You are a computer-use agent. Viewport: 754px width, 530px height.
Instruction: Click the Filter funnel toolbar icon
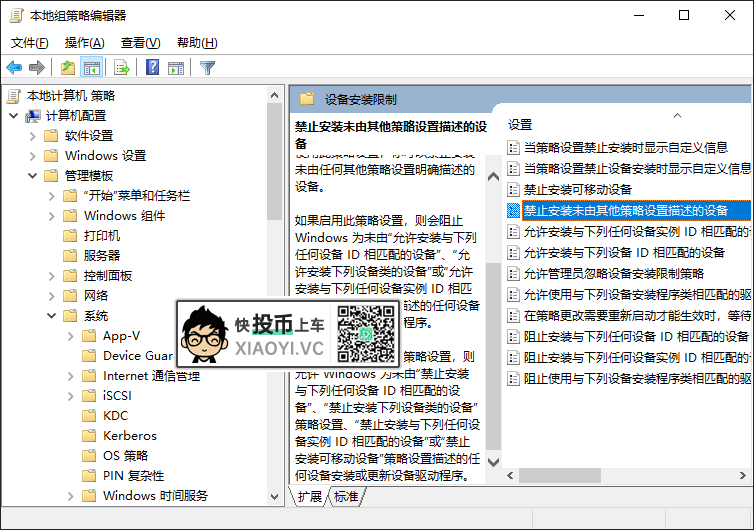(x=207, y=68)
